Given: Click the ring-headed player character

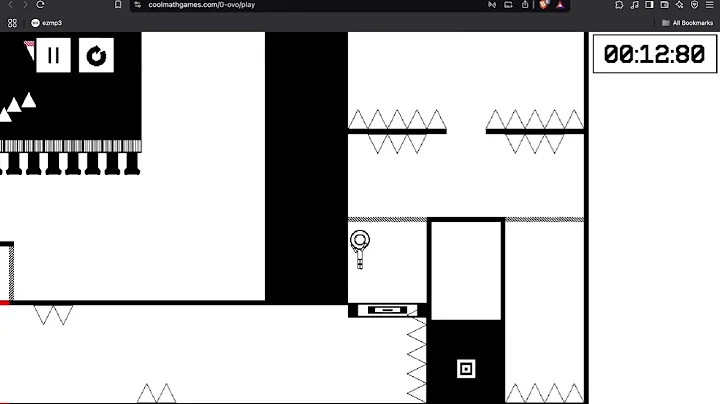Looking at the screenshot, I should 360,249.
